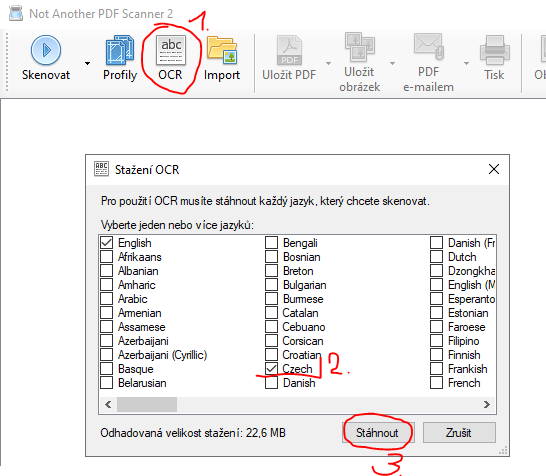Close the Stažení OCR dialog
Image resolution: width=546 pixels, height=476 pixels.
click(494, 169)
